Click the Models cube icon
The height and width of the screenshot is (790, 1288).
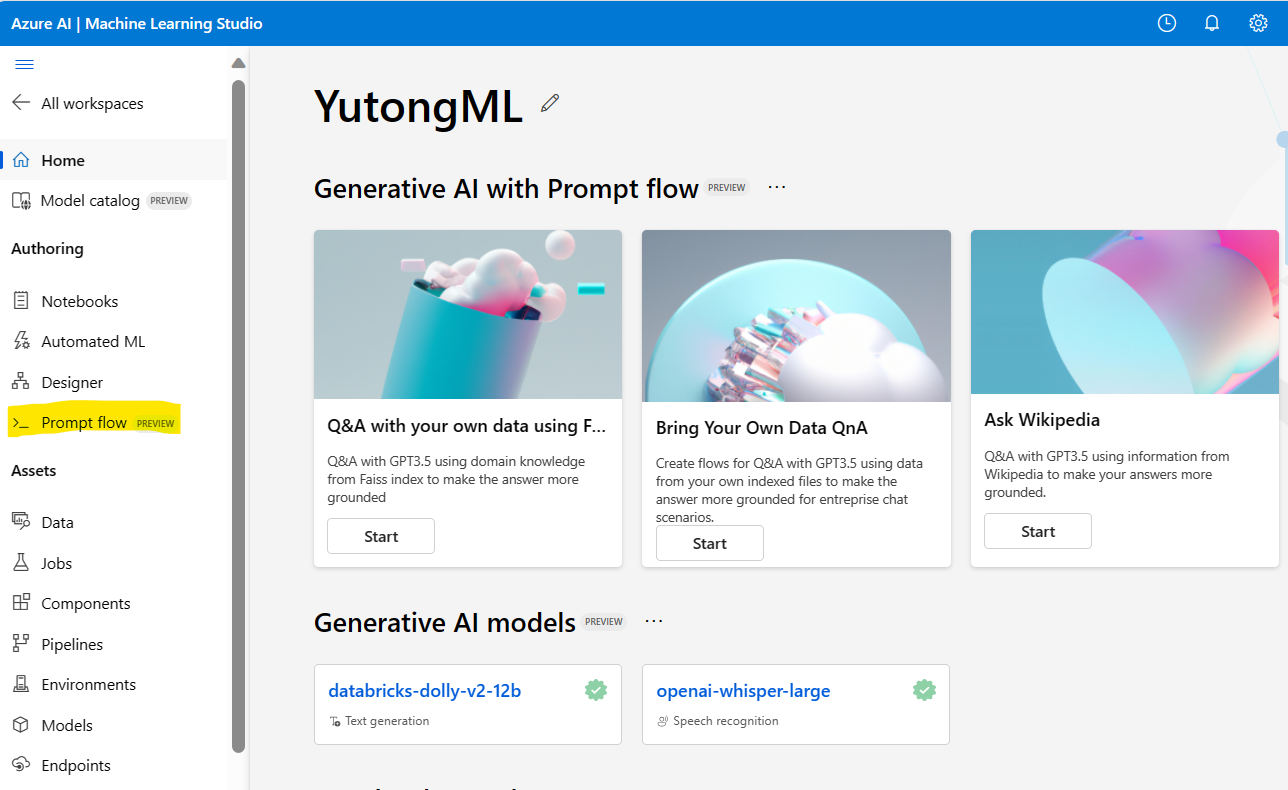(21, 725)
